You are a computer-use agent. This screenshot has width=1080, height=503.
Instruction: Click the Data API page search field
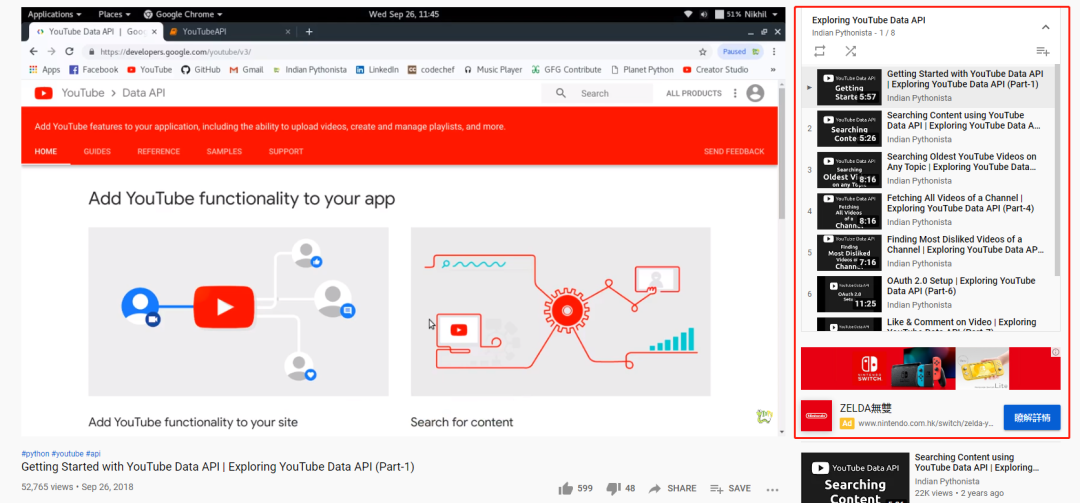[597, 94]
